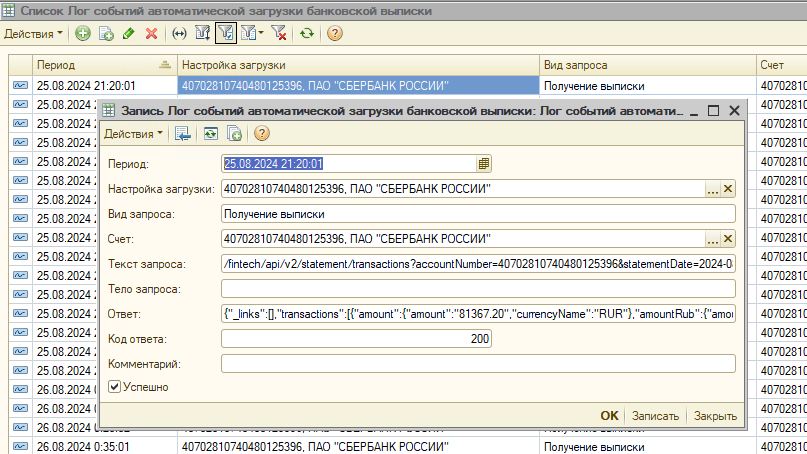
Task: Click the row icon beside 26.08.2024 0:35:01
Action: click(21, 446)
